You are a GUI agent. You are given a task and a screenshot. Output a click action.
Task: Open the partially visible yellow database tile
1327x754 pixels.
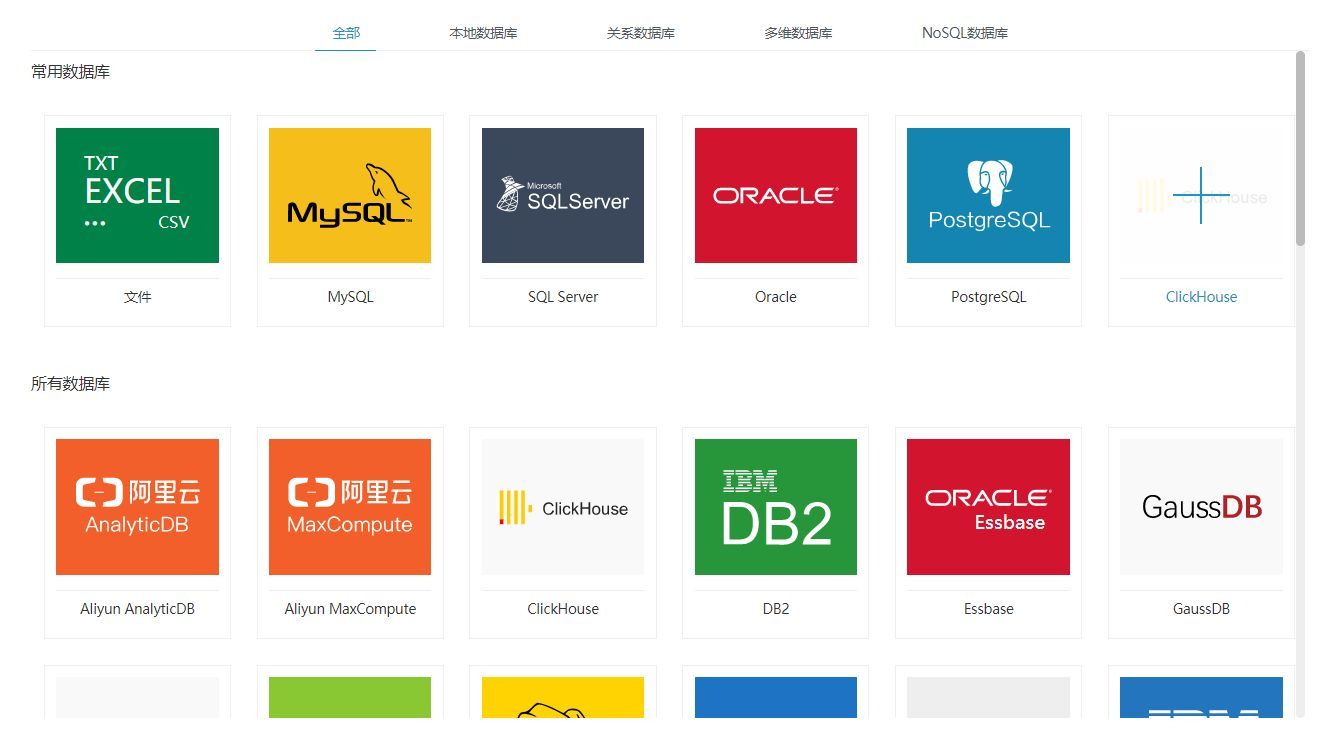coord(563,697)
